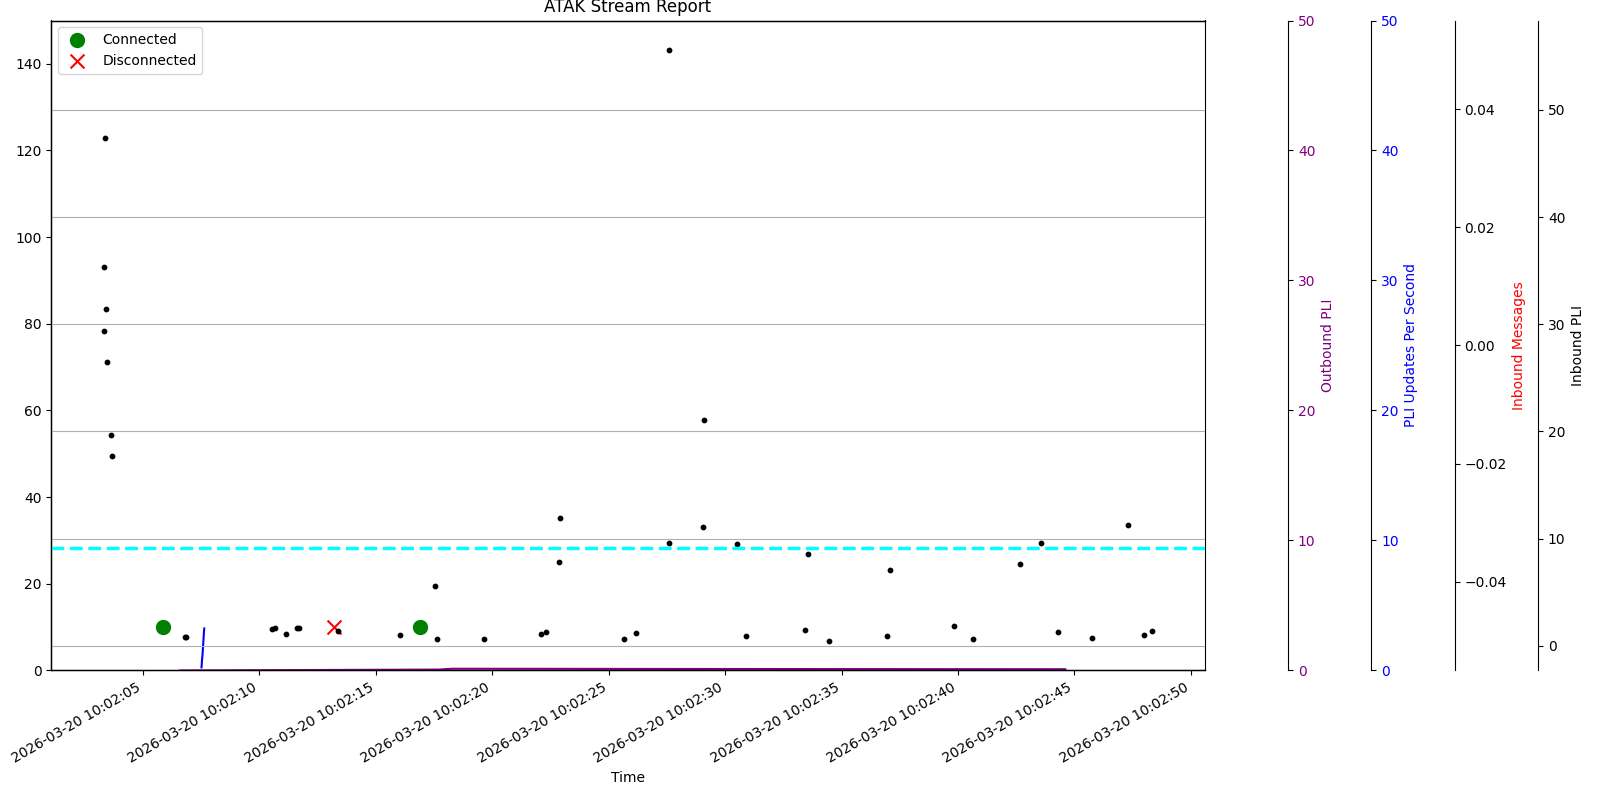Click the 'ATAK Stream Report' chart title
This screenshot has width=1600, height=800.
pos(627,8)
